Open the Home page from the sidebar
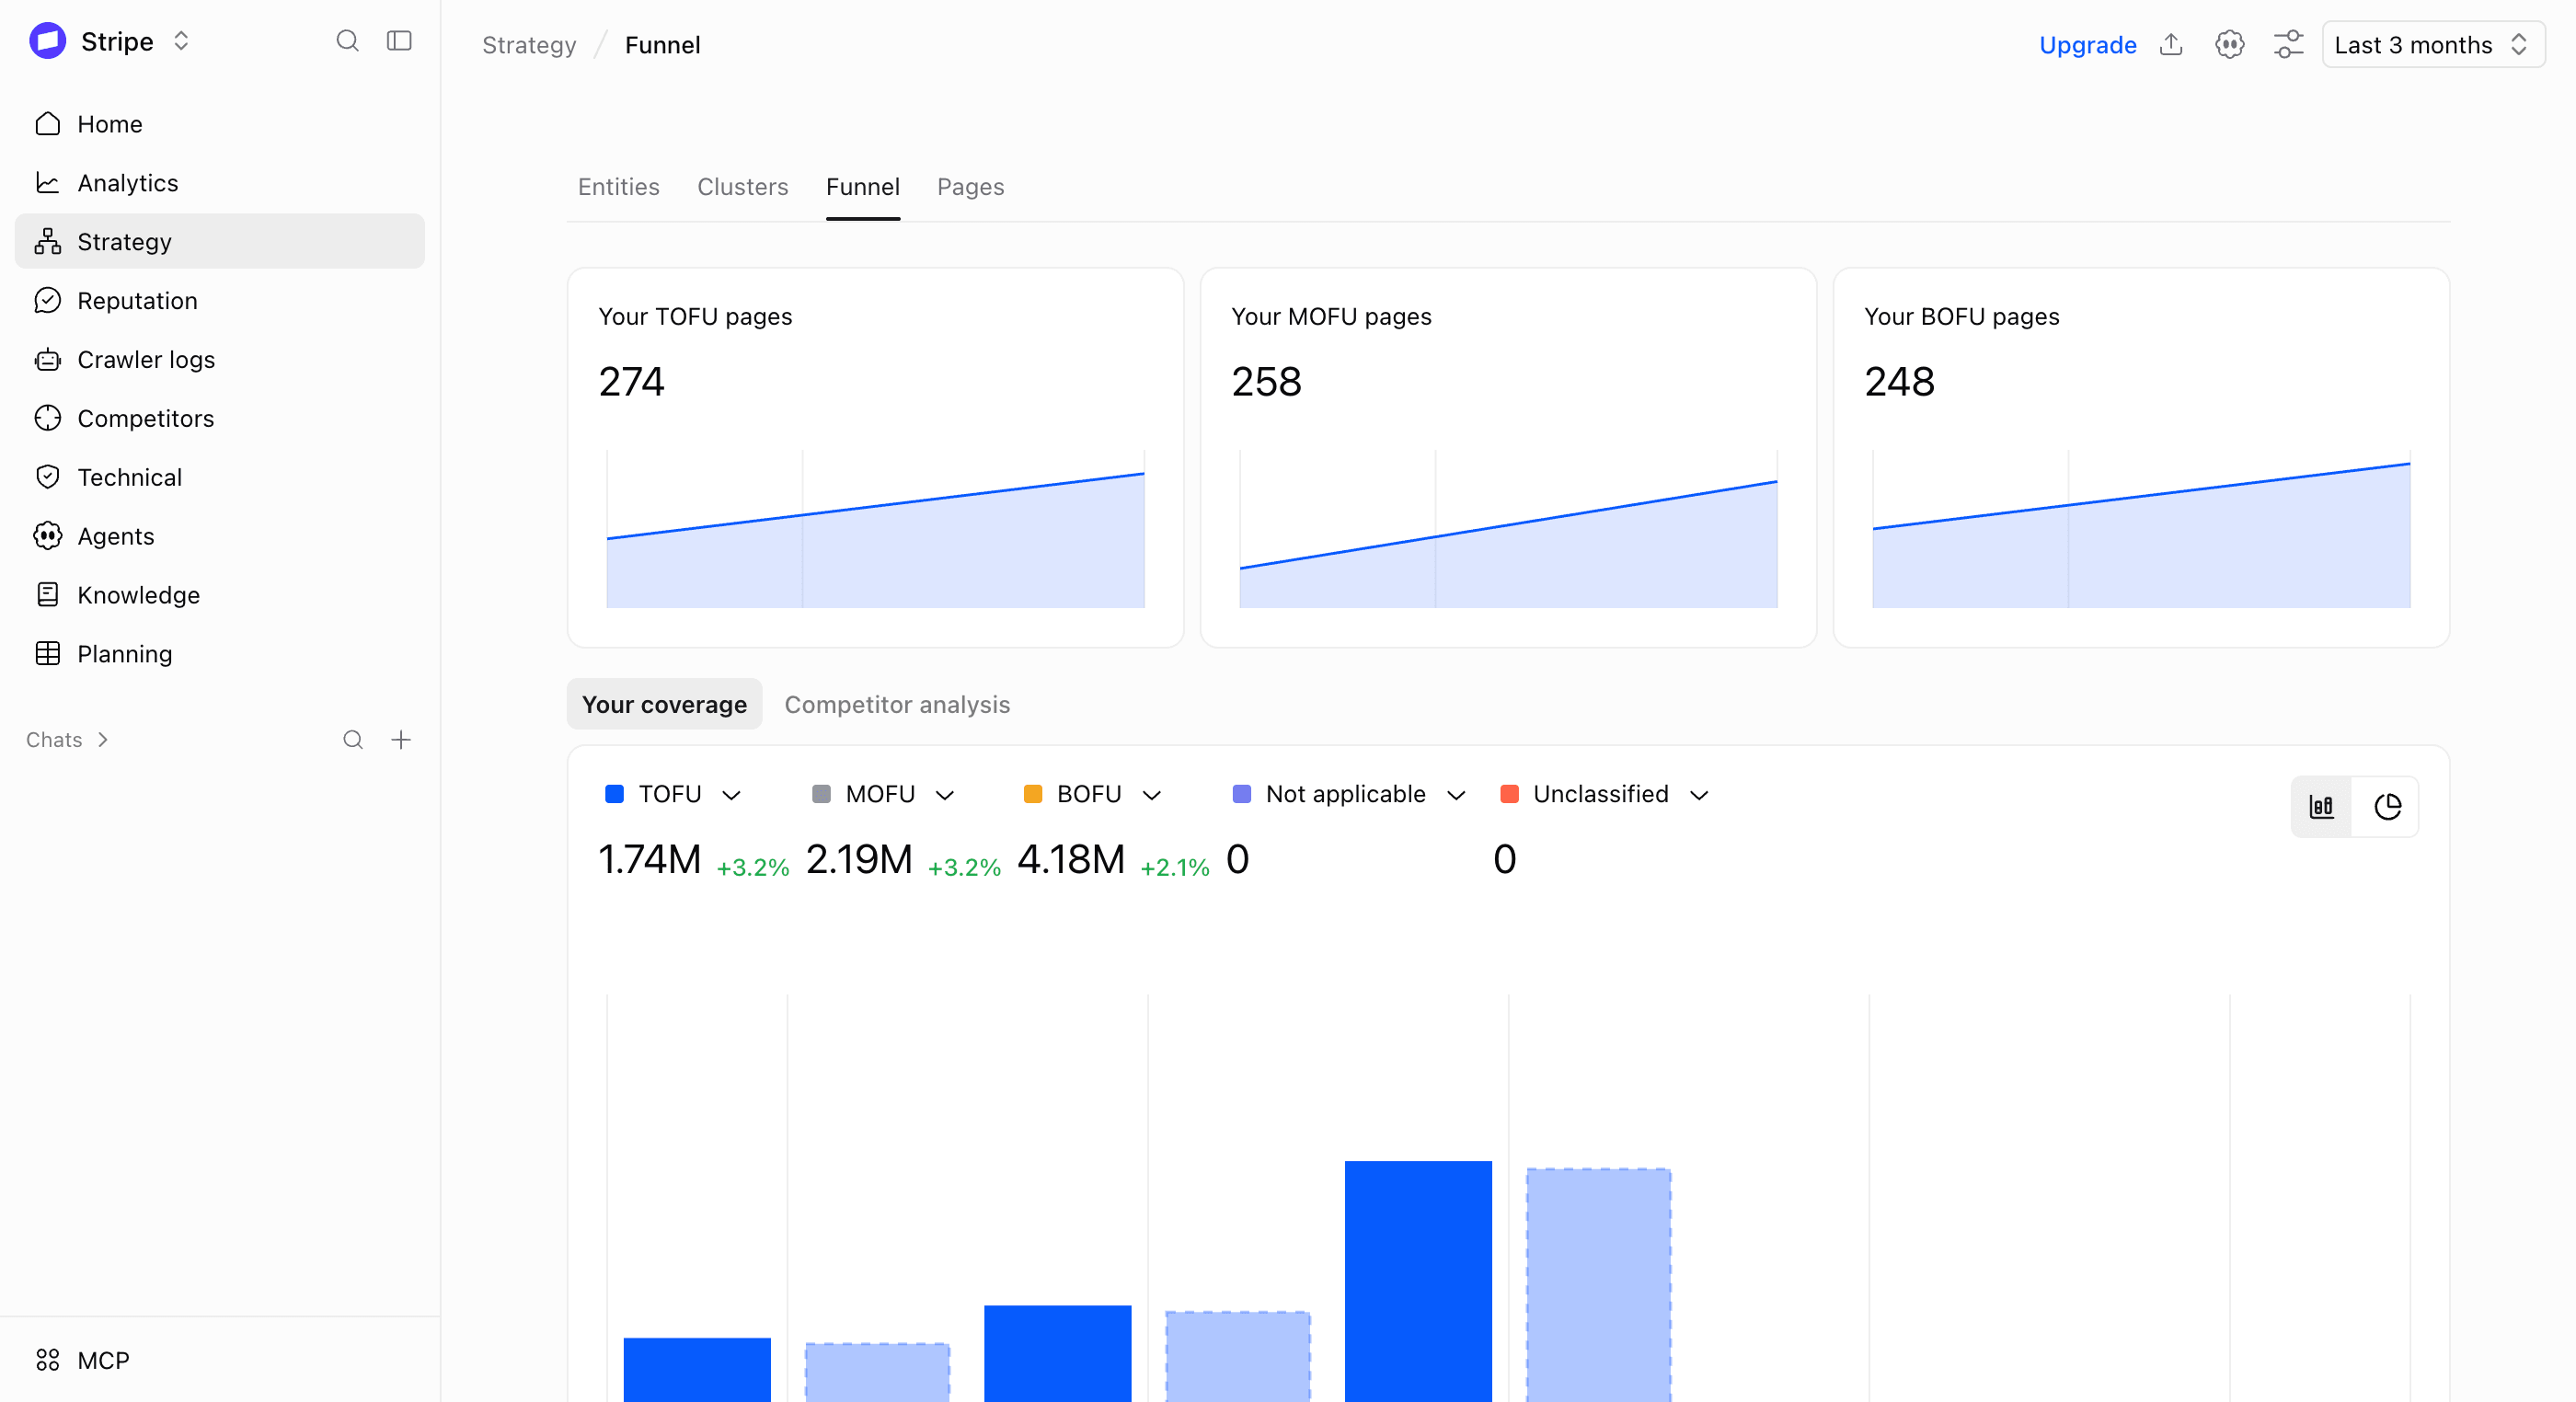The height and width of the screenshot is (1402, 2576). (x=220, y=124)
